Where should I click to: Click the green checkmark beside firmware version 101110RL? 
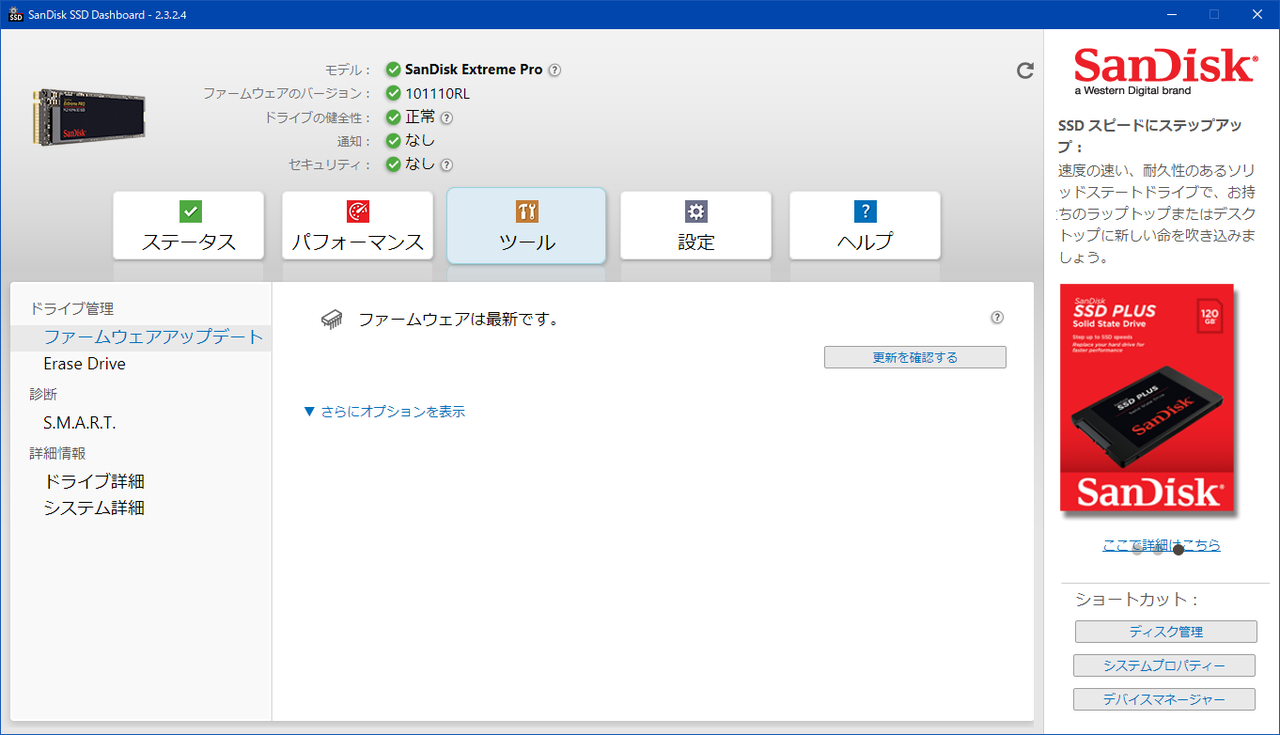[x=393, y=93]
